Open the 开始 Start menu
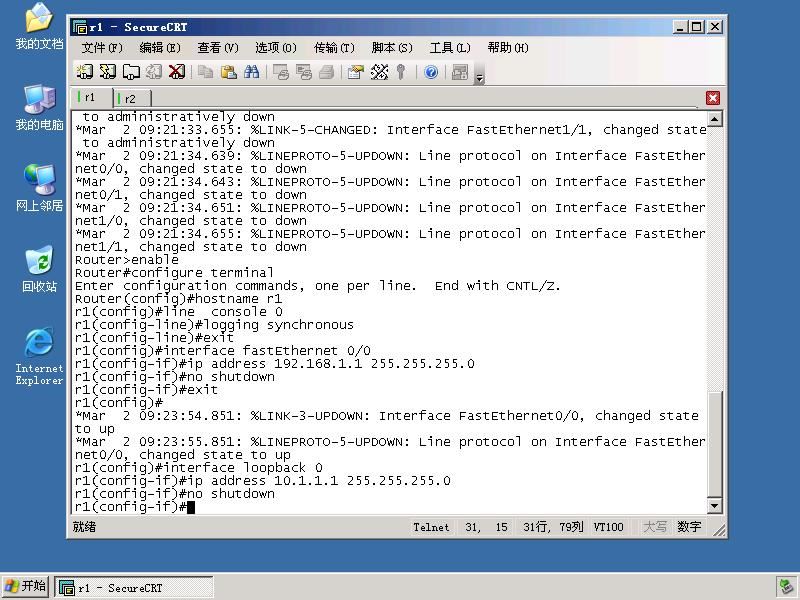 (26, 587)
